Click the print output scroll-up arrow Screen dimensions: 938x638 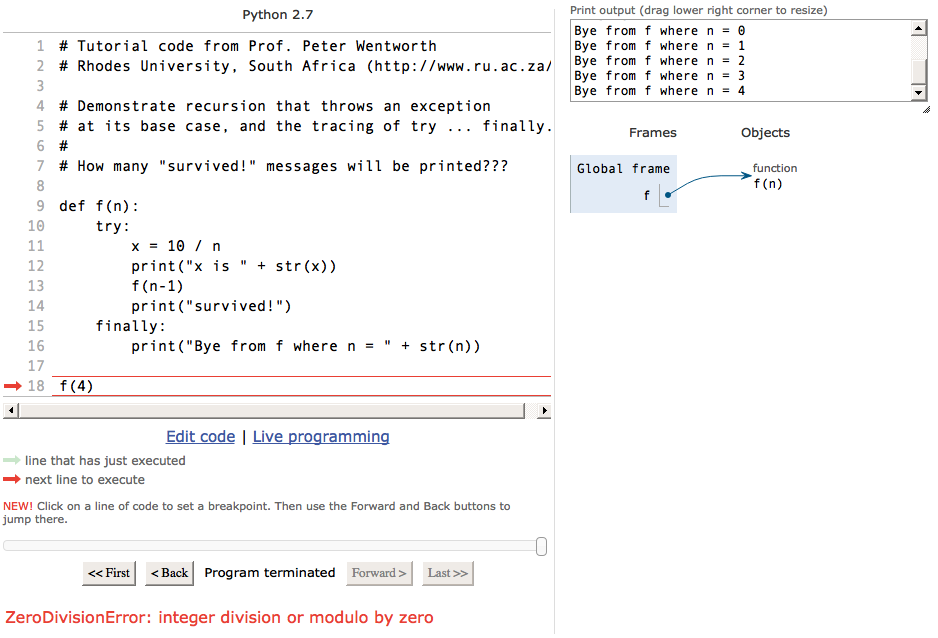(919, 28)
